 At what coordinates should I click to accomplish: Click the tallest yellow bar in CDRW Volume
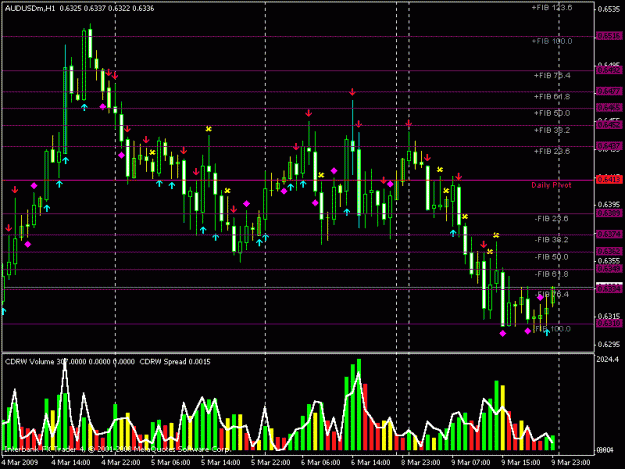[503, 418]
